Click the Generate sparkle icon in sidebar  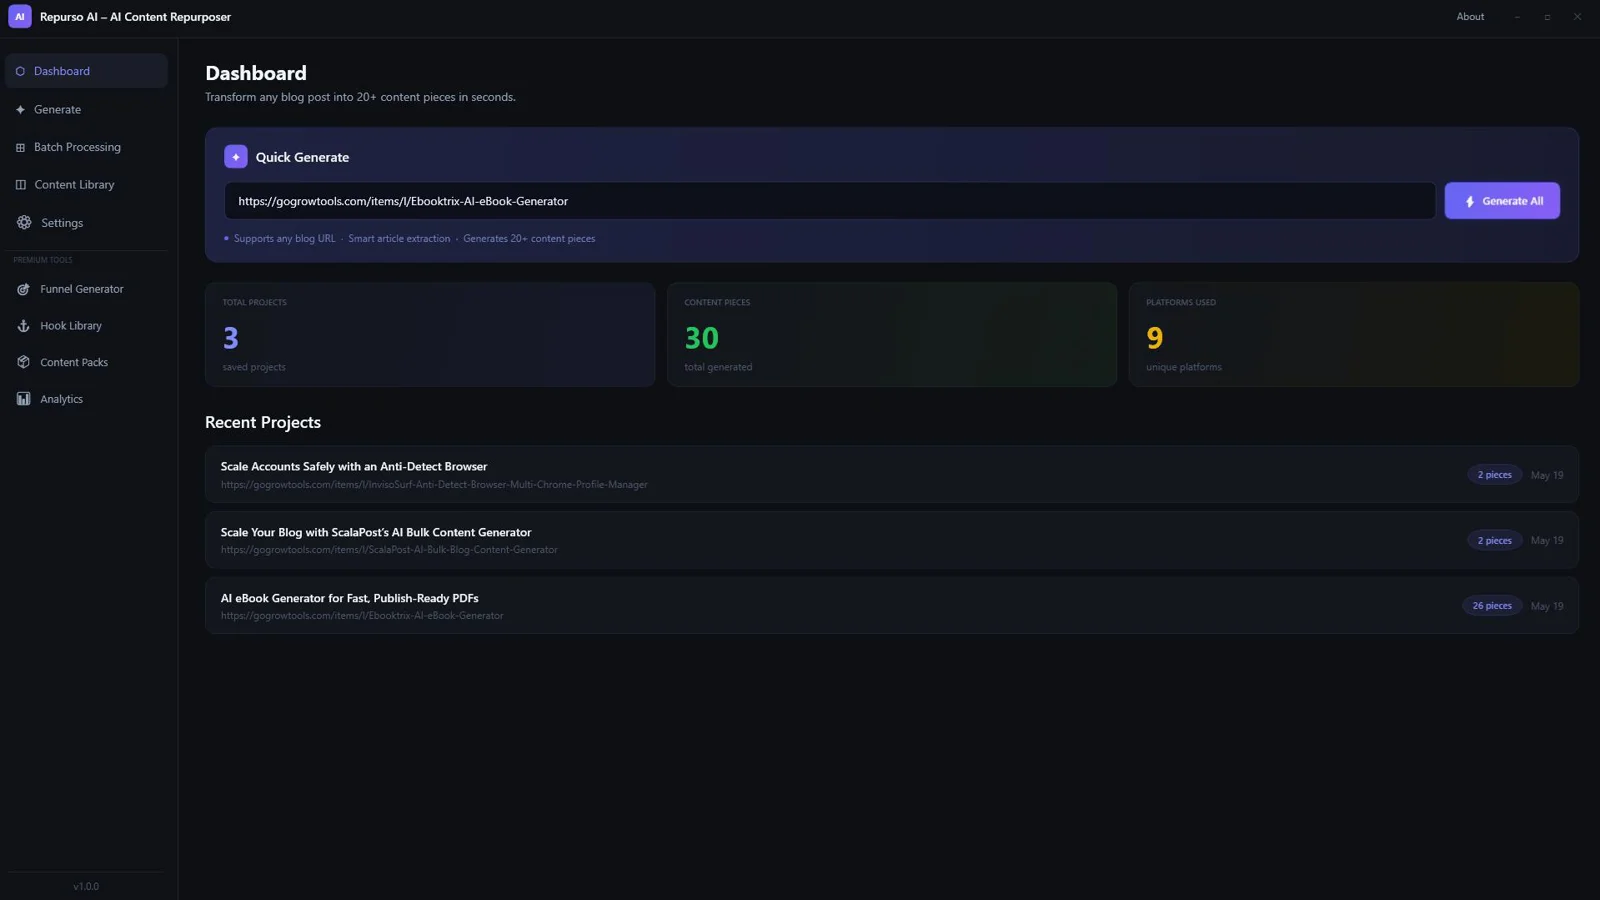click(20, 110)
